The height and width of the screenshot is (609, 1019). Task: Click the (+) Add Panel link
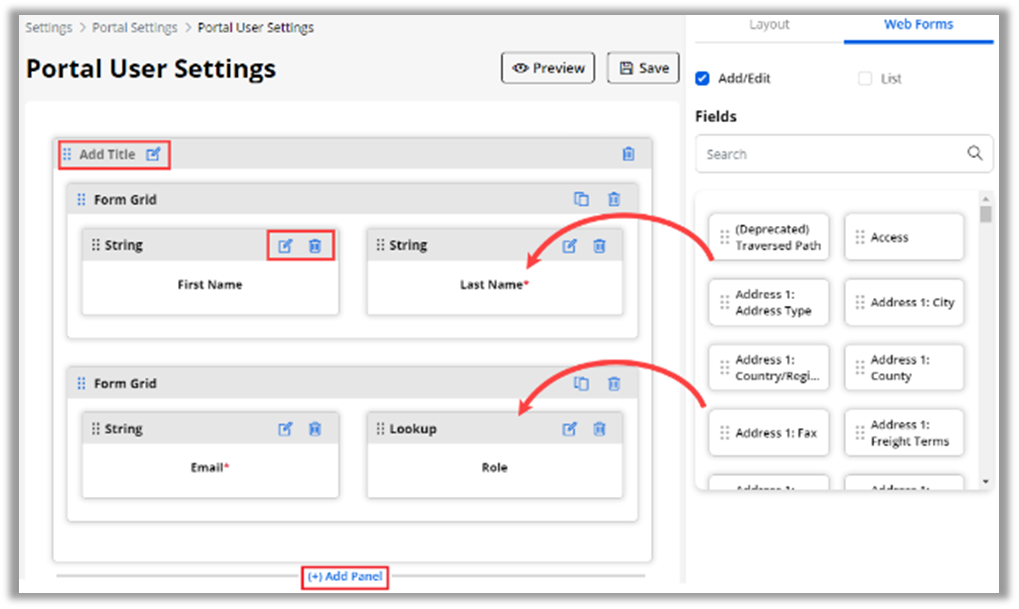[344, 577]
